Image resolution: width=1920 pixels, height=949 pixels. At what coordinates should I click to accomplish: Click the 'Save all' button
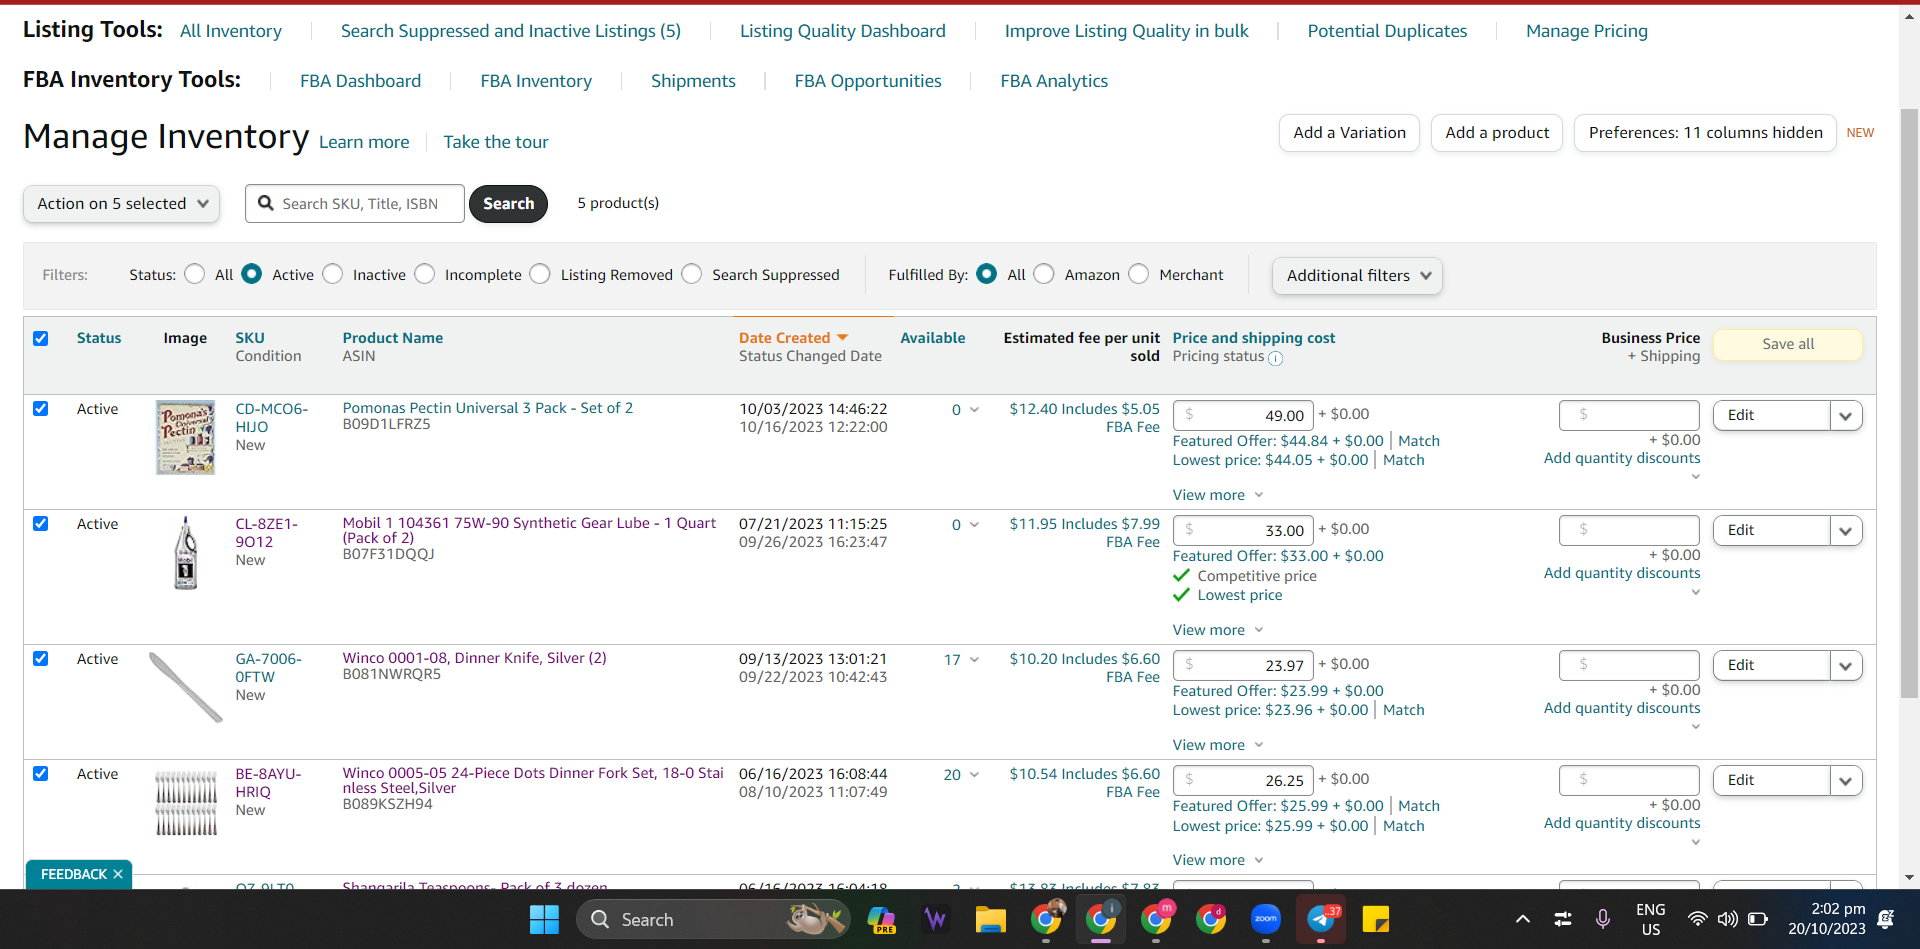click(1788, 344)
